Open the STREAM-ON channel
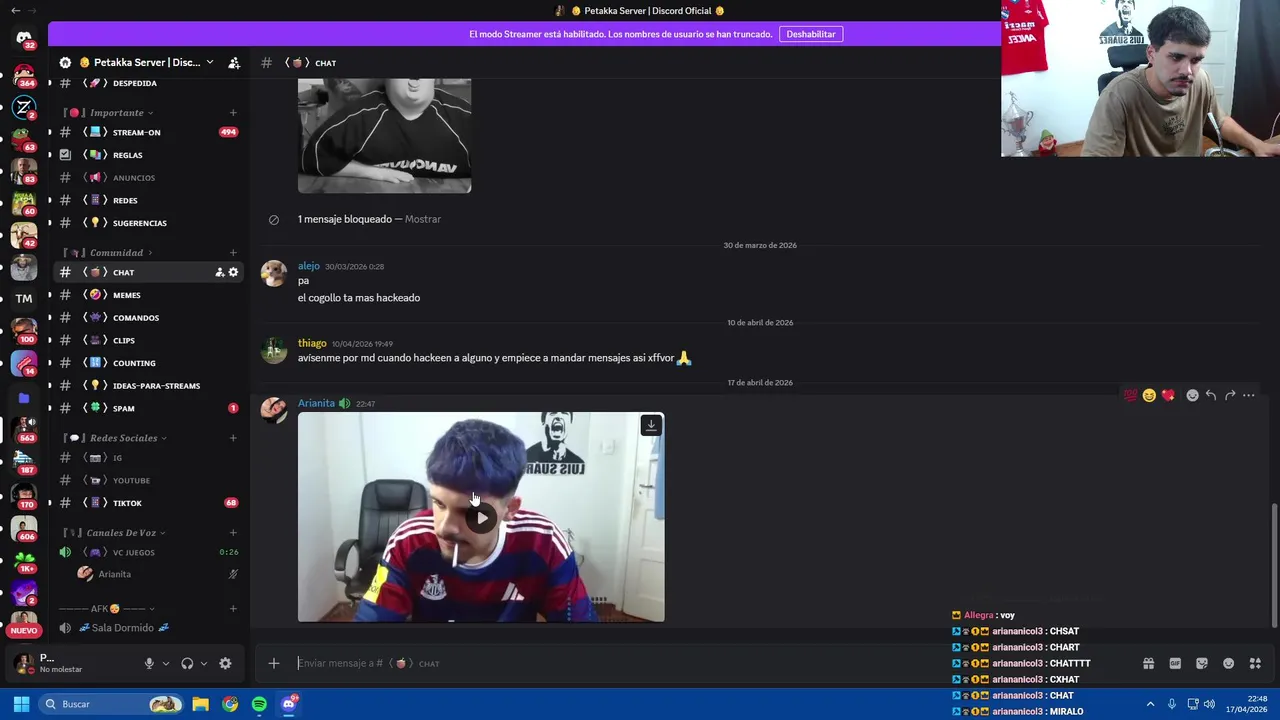Image resolution: width=1280 pixels, height=720 pixels. (x=148, y=132)
